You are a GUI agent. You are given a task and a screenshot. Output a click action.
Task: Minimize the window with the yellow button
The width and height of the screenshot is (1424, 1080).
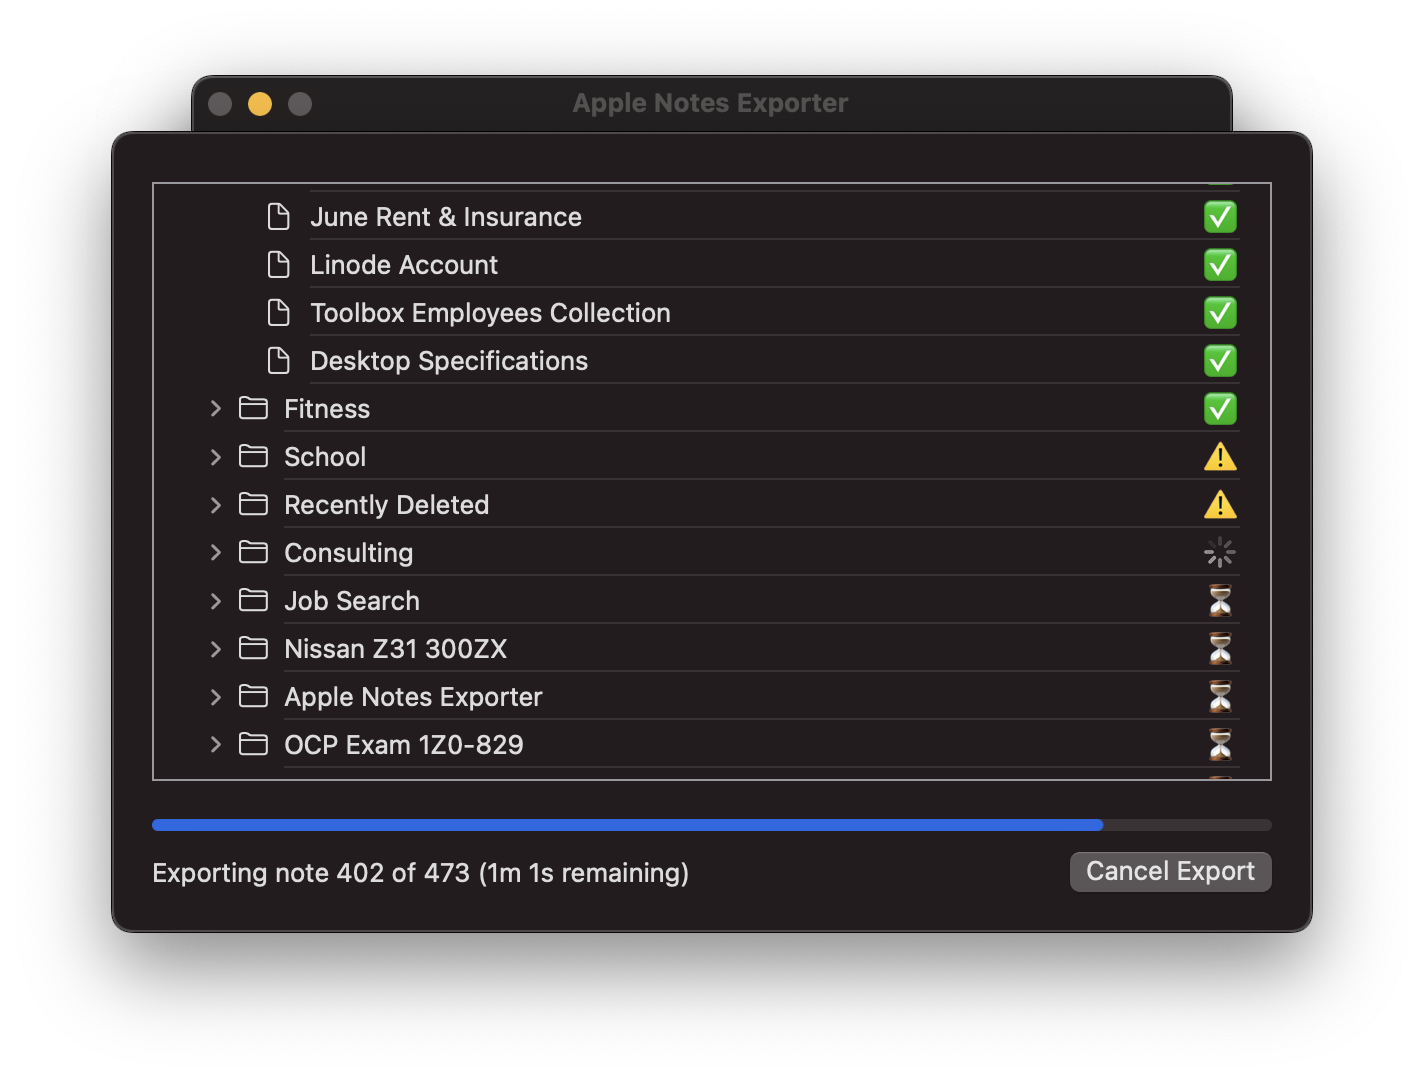[x=260, y=104]
